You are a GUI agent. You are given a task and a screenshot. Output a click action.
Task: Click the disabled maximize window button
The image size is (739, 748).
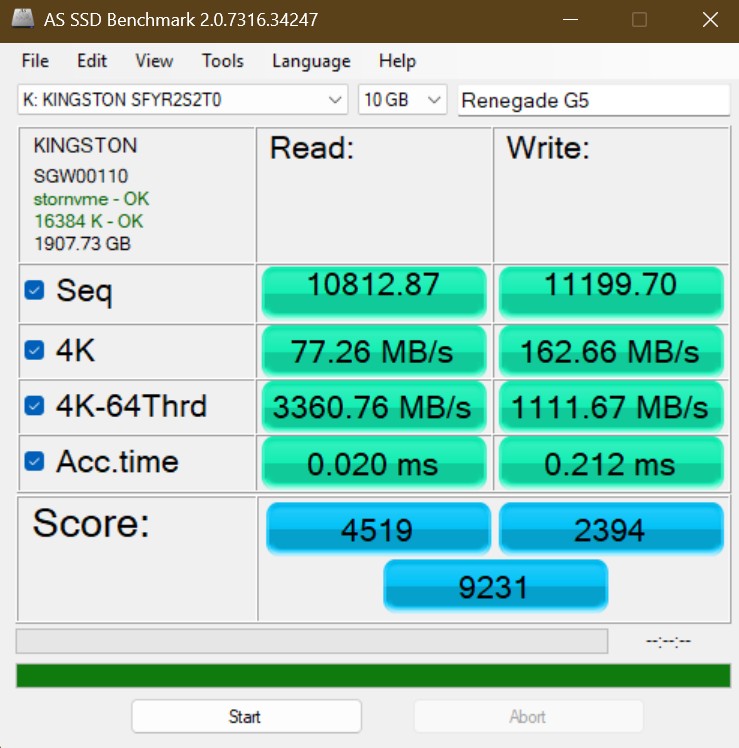click(639, 20)
